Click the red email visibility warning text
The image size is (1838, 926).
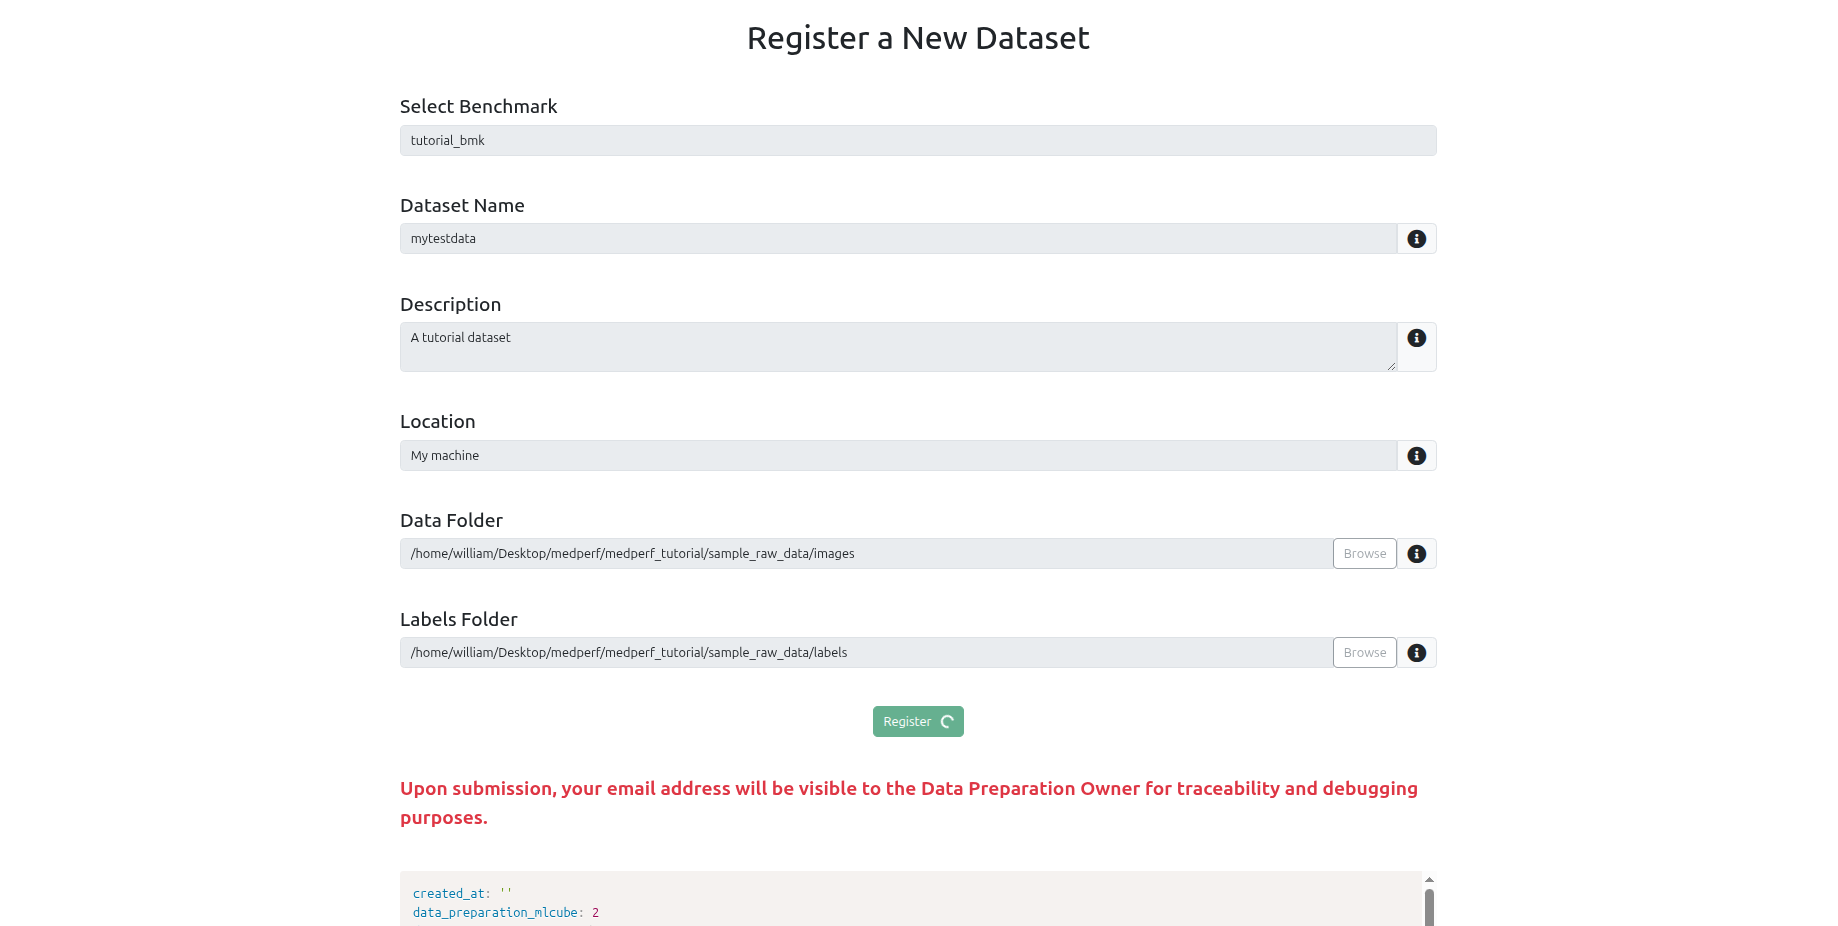tap(908, 802)
